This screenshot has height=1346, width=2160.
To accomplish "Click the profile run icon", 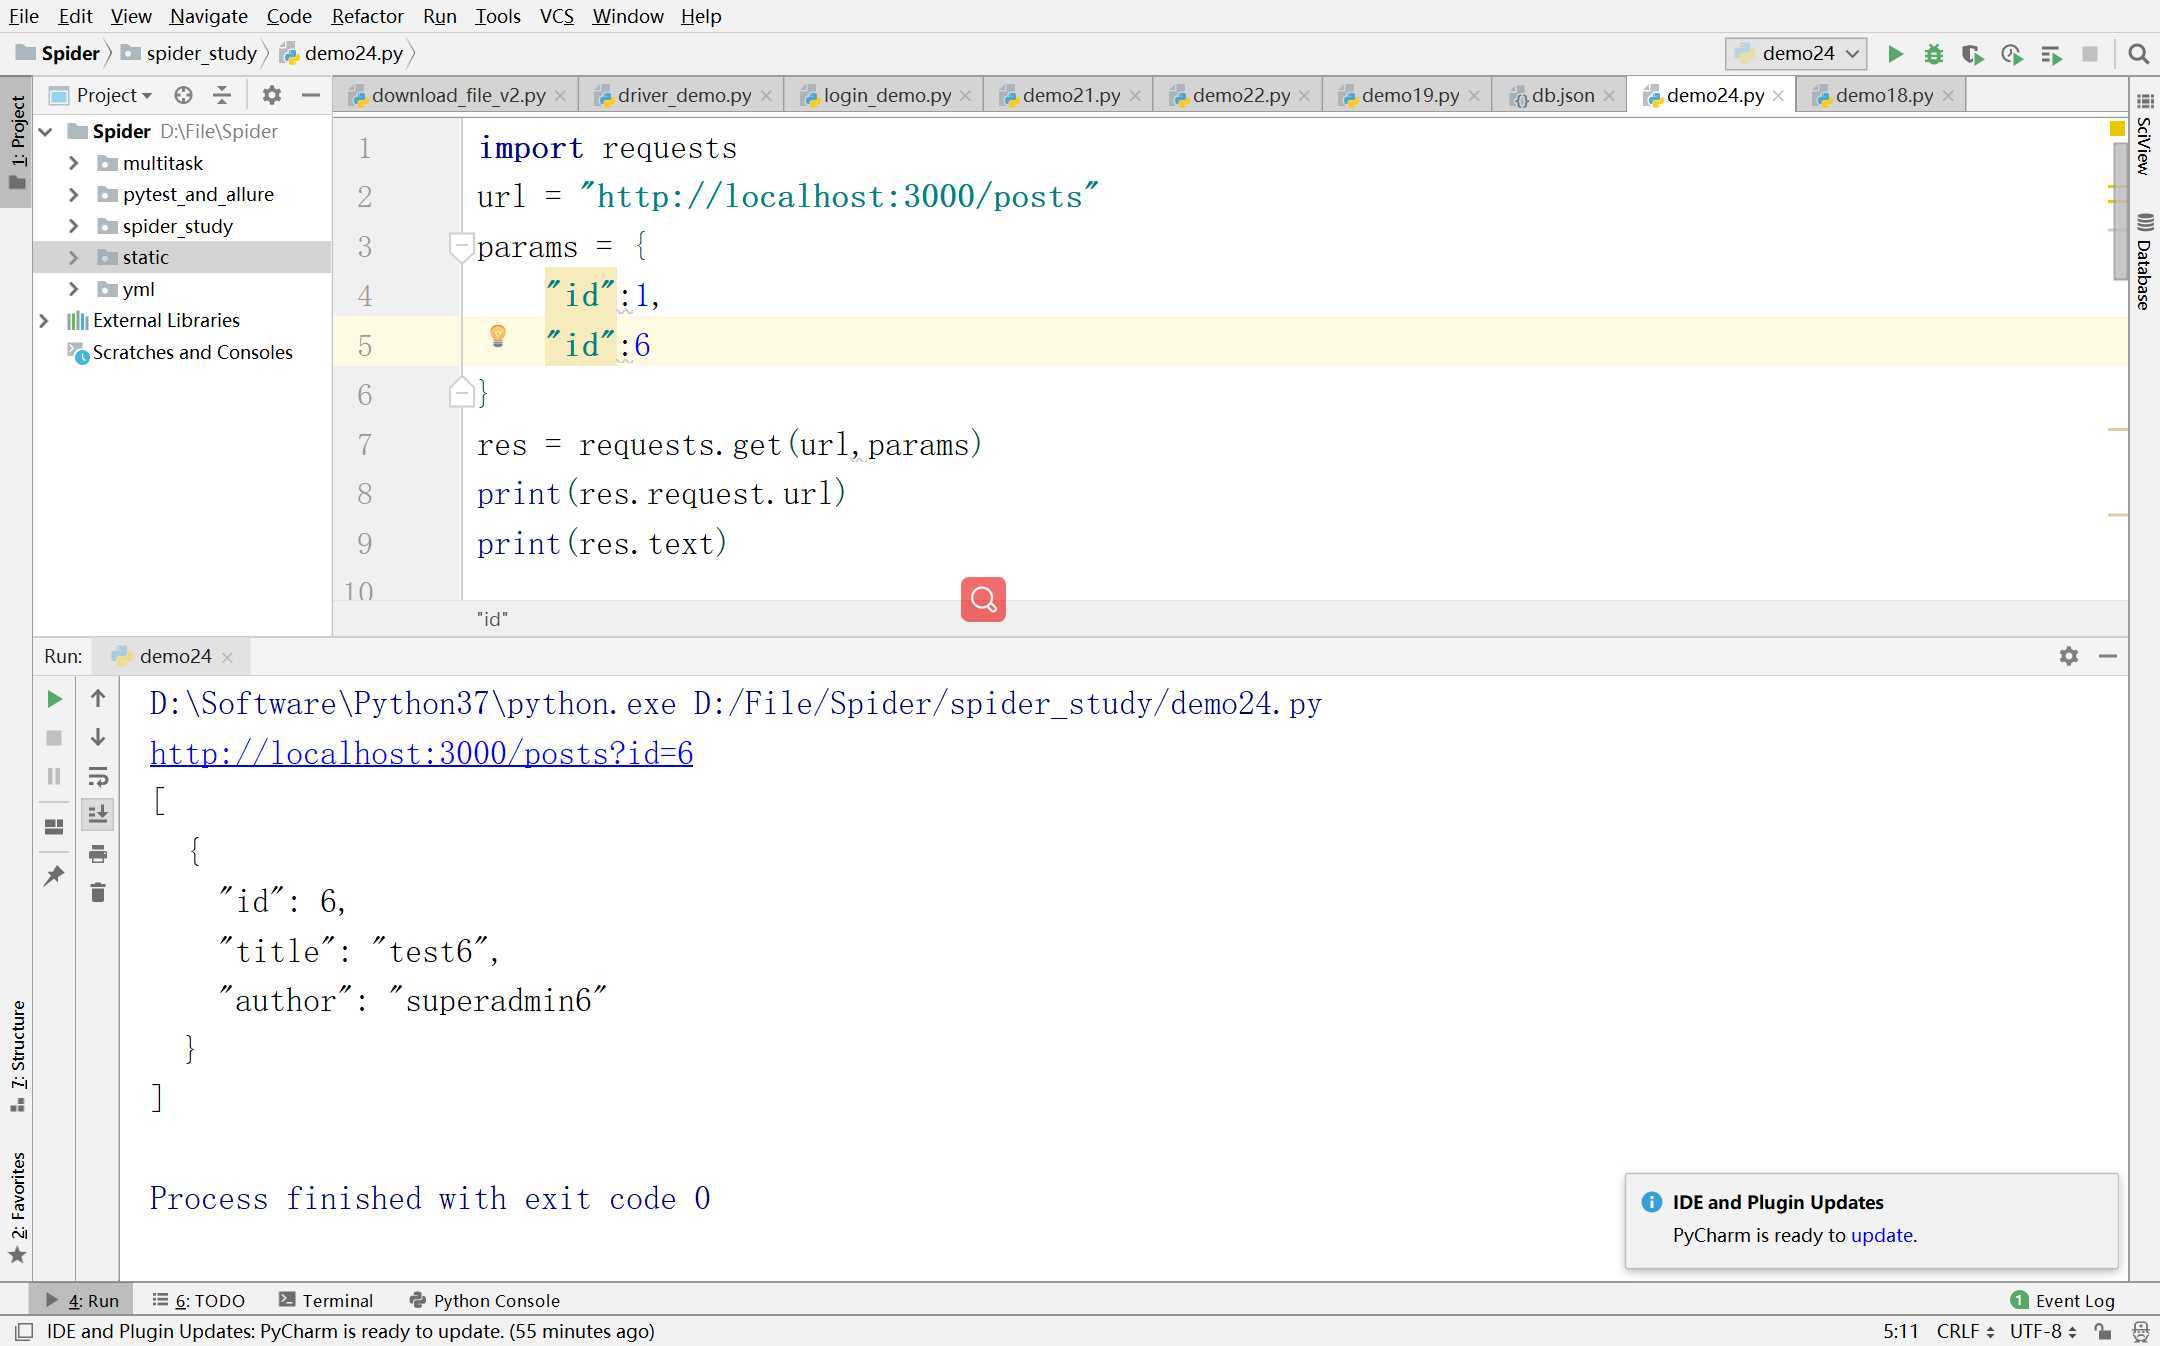I will [2012, 54].
